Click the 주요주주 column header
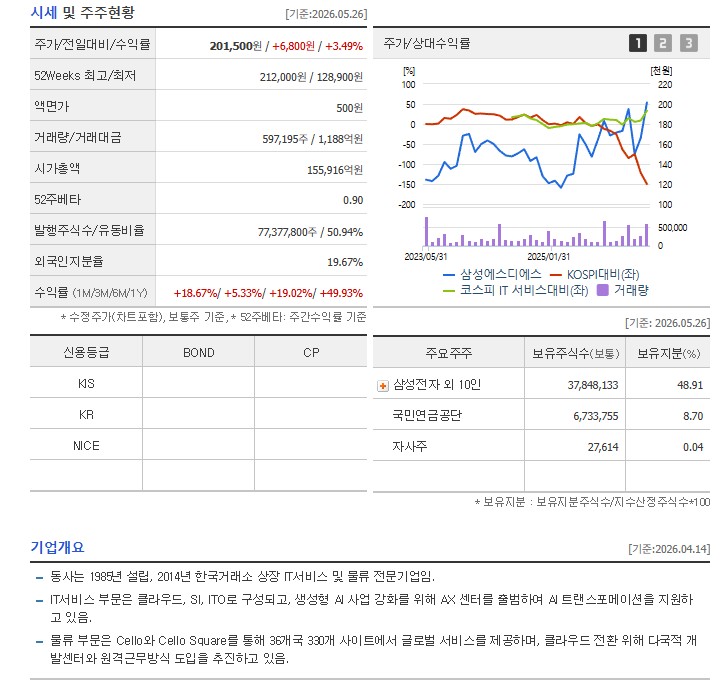725x692 pixels. (449, 354)
